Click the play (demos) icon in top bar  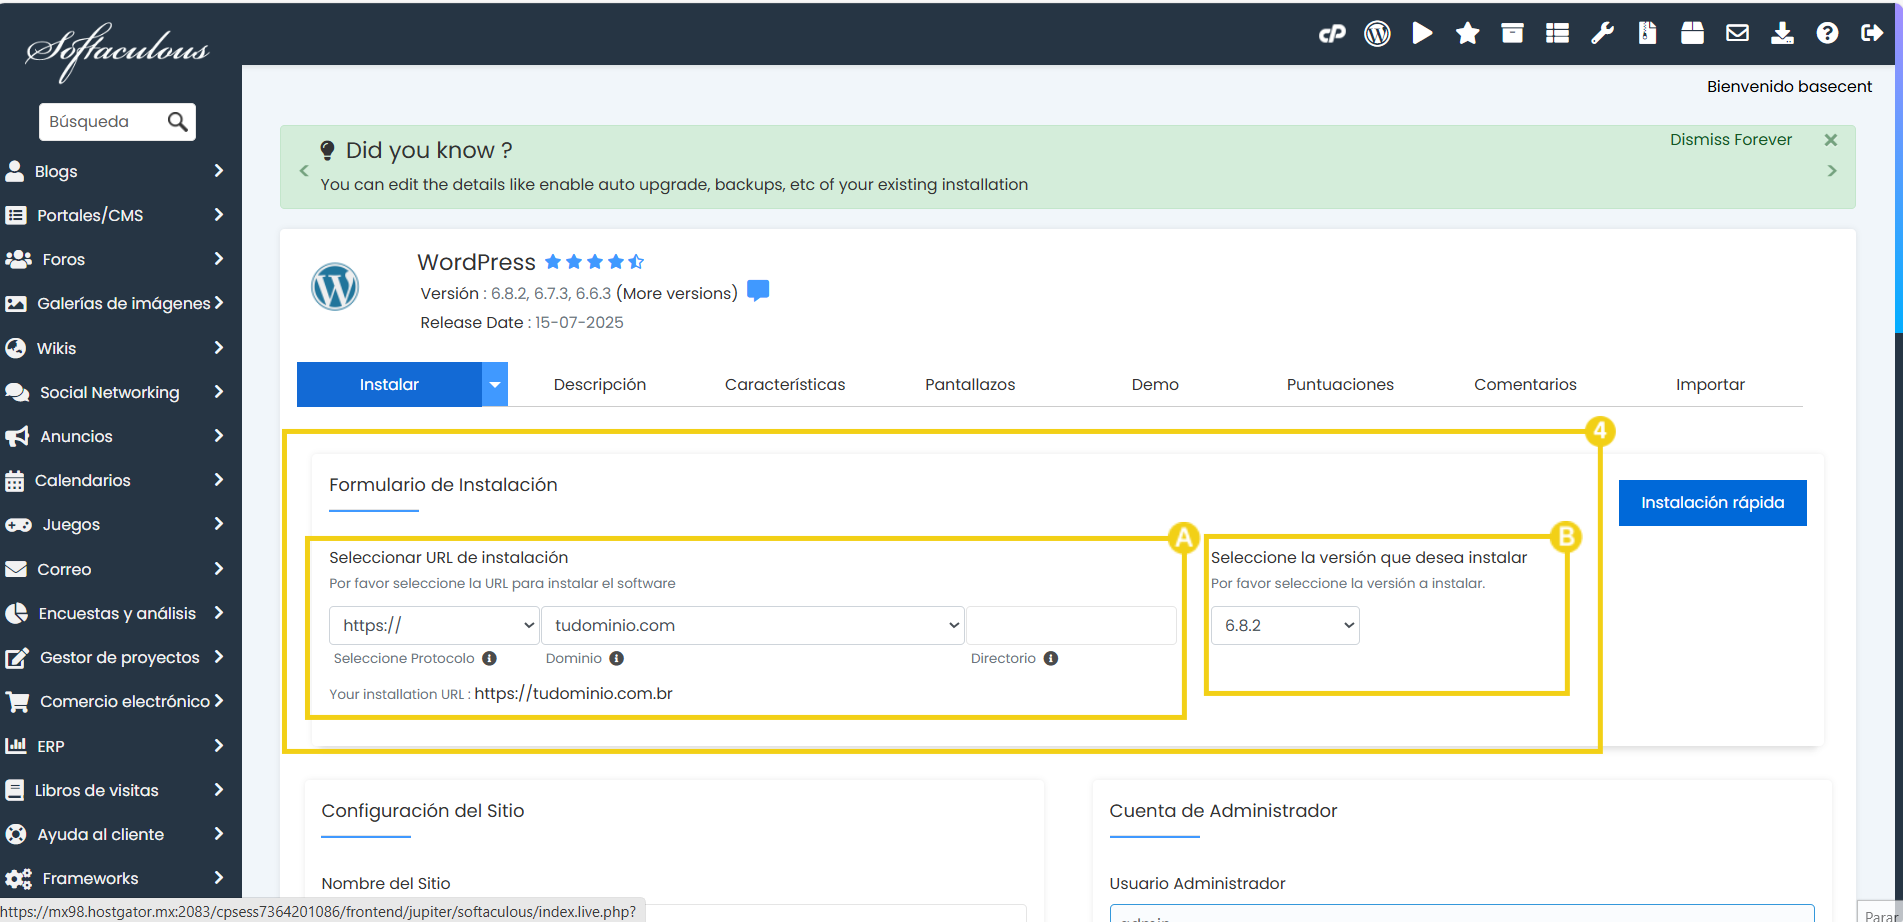click(1422, 33)
